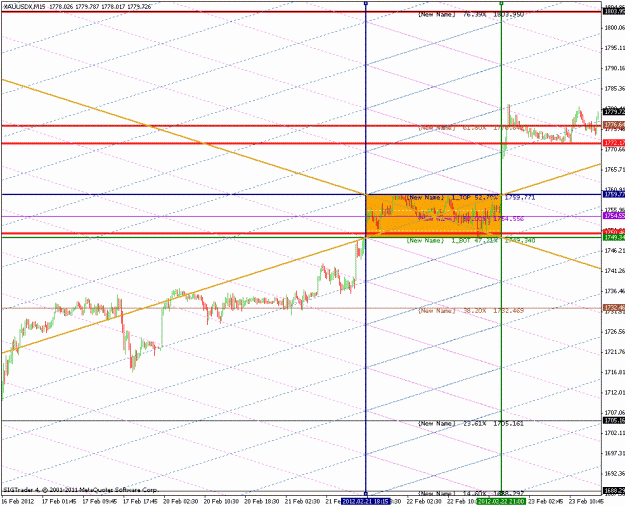Click the 22 Feb 02:30 time axis label
Viewport: 625px width, 506px height.
(x=424, y=501)
